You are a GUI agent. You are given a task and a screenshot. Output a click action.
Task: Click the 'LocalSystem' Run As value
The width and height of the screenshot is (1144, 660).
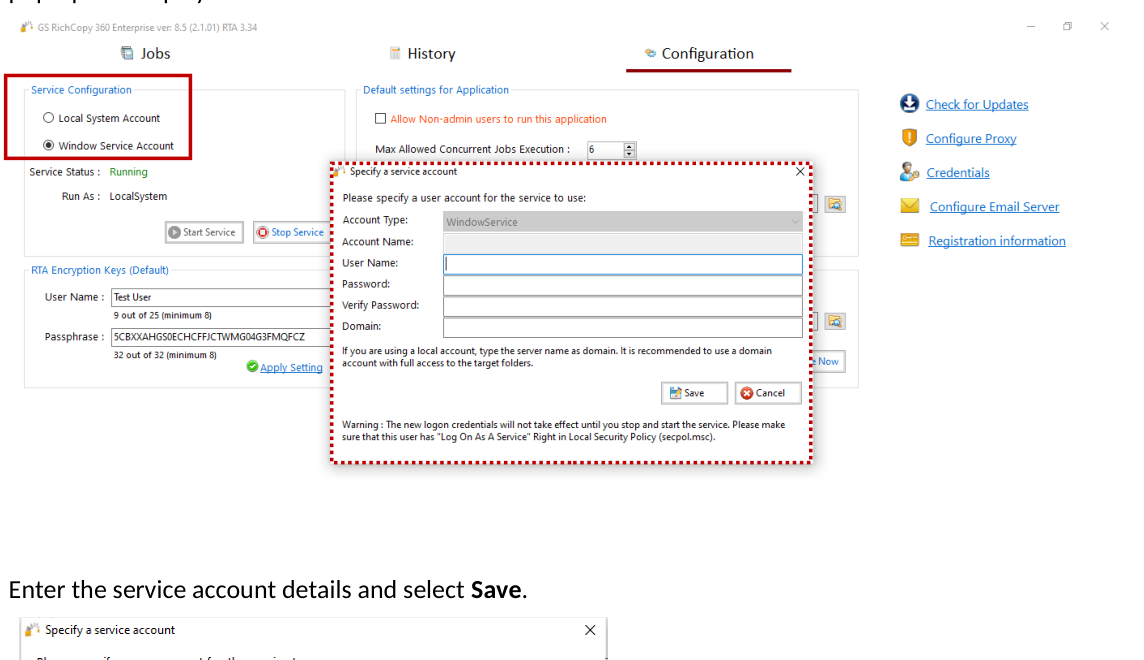138,196
